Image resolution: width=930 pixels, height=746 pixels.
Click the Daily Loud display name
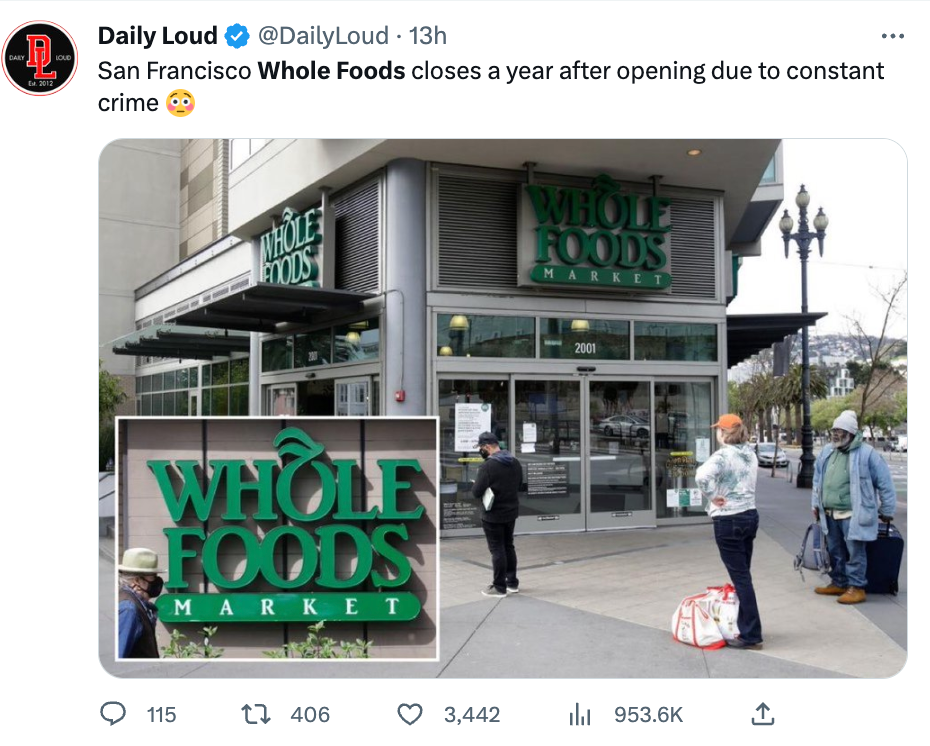coord(158,36)
